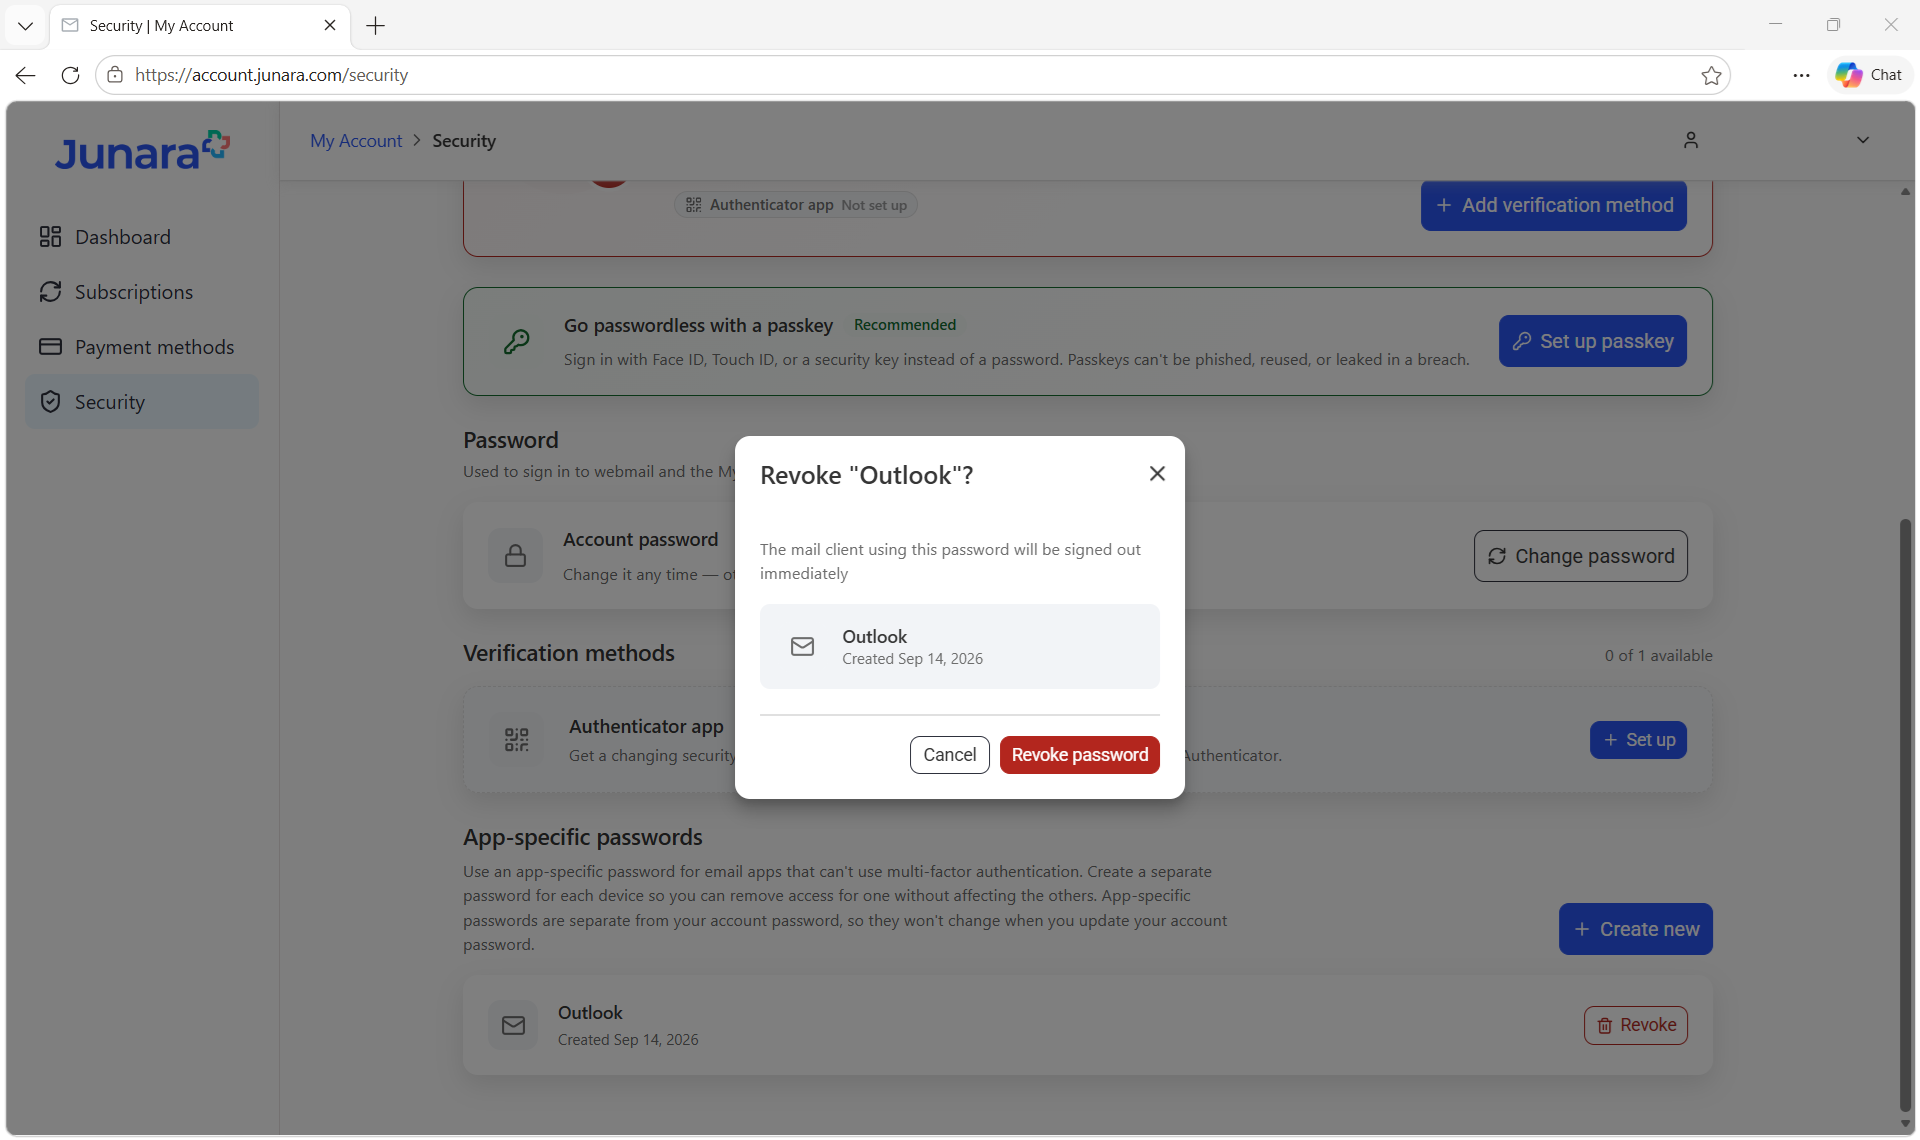Open Payment methods in sidebar
Image resolution: width=1920 pixels, height=1140 pixels.
[x=142, y=347]
